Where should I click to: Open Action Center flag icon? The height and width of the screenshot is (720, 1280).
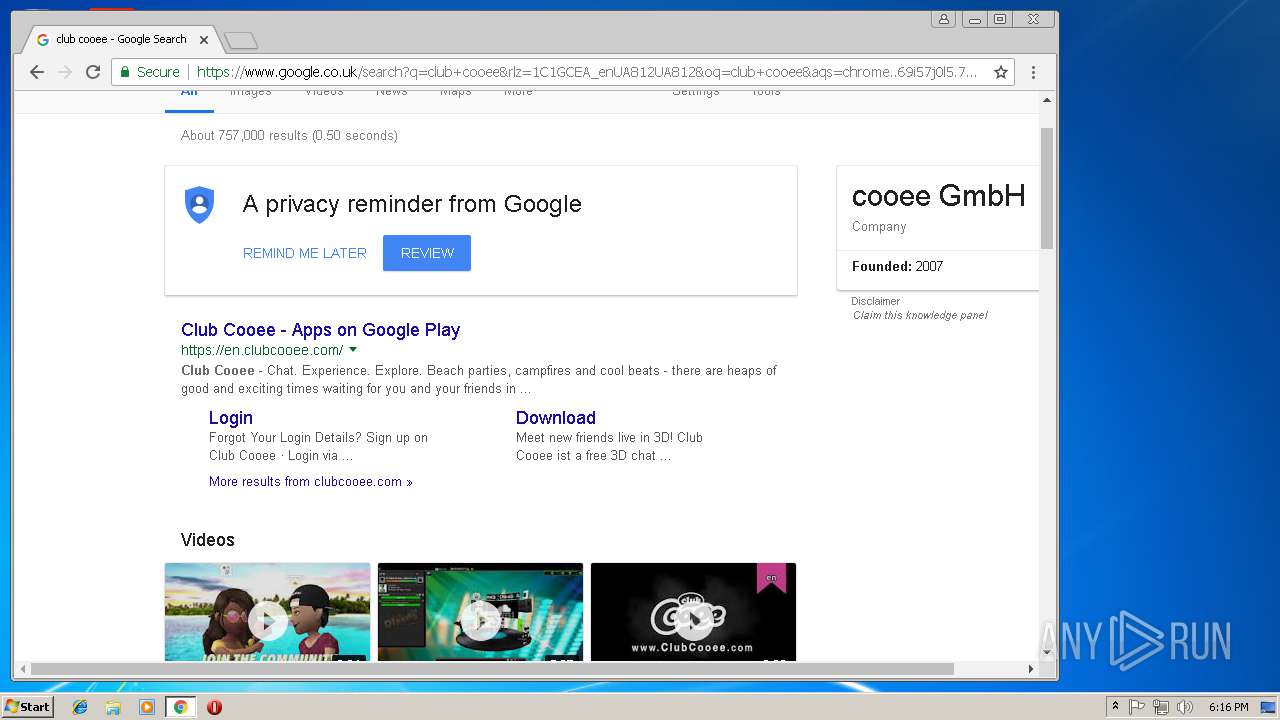click(x=1137, y=707)
